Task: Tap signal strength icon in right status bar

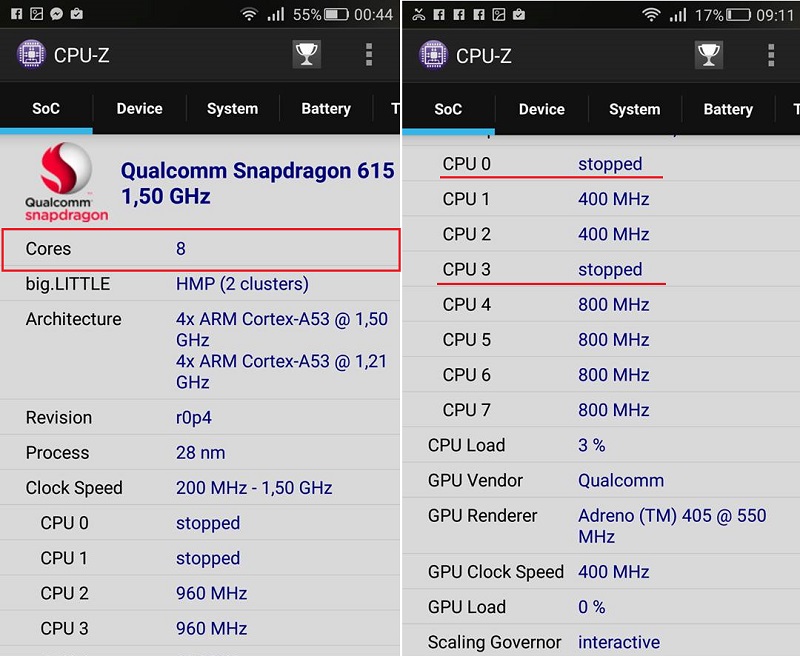Action: click(x=678, y=15)
